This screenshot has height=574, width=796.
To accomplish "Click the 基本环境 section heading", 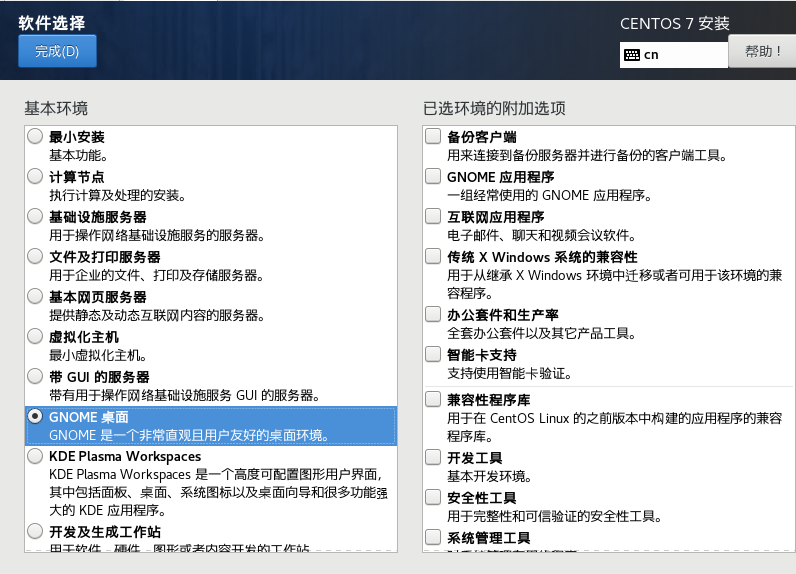I will pos(56,108).
